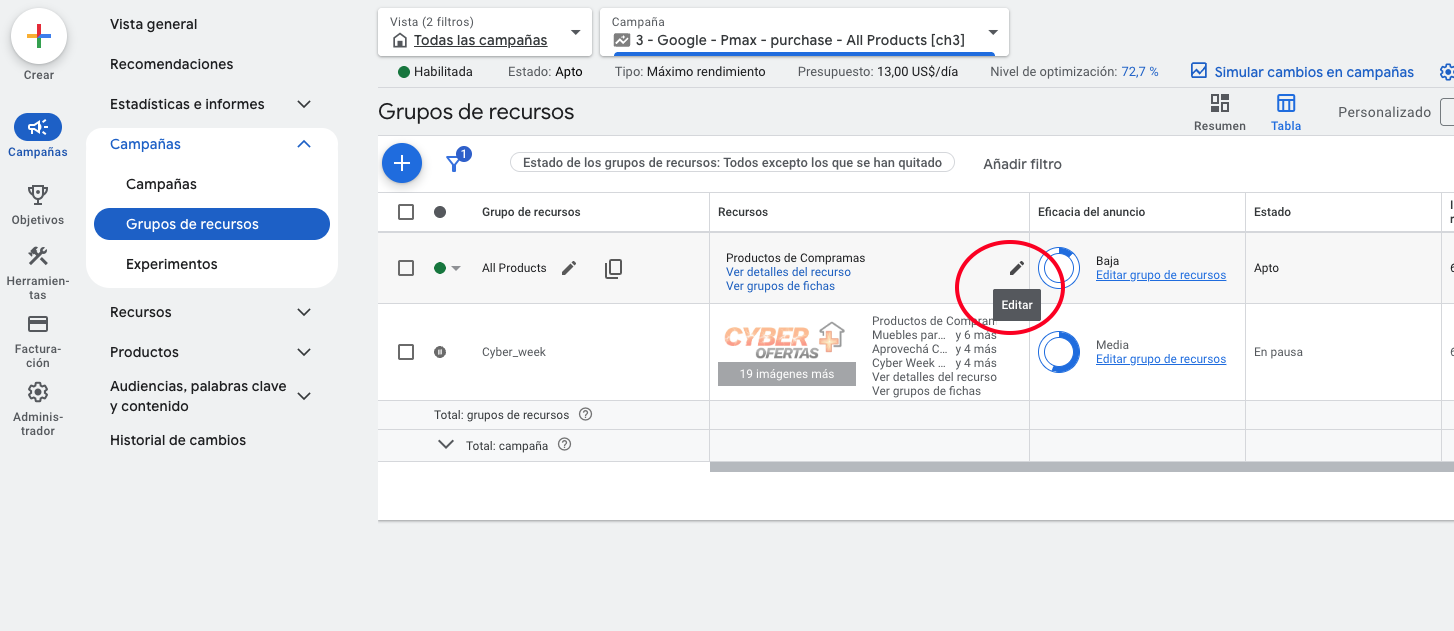
Task: Click the blue plus button to add asset group
Action: click(x=401, y=162)
